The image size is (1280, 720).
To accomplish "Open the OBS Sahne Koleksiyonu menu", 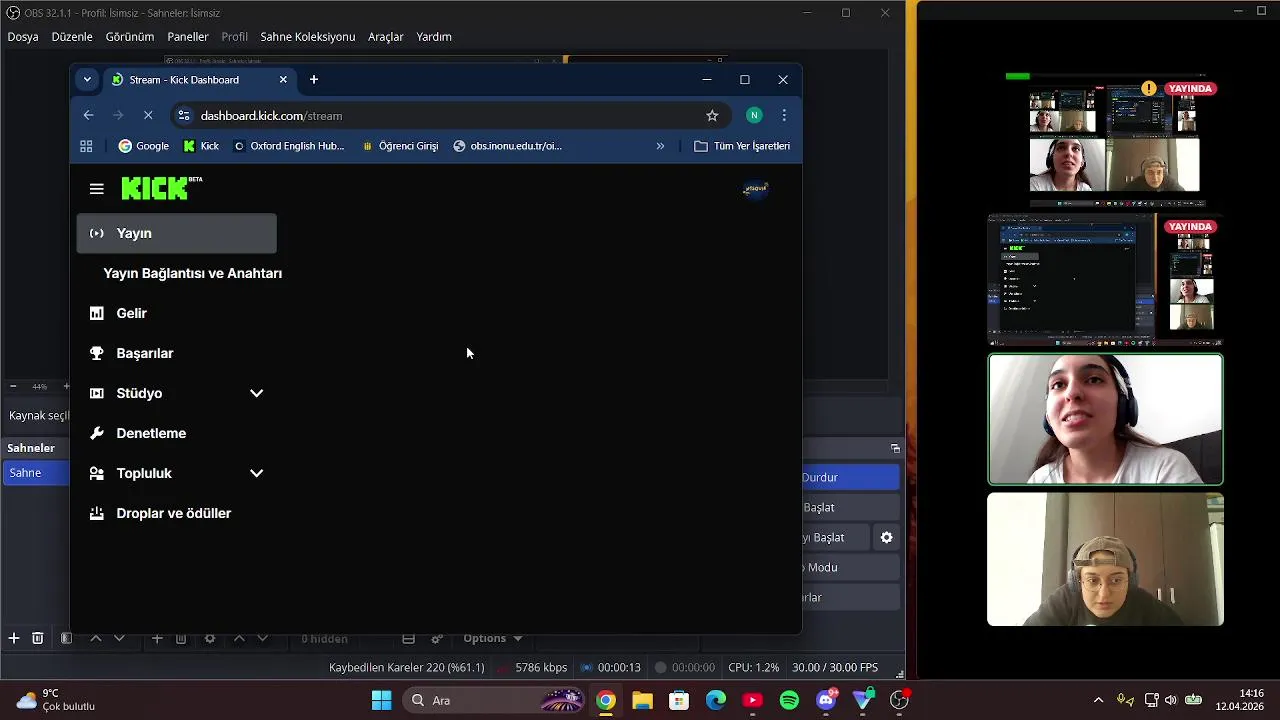I will pos(308,37).
